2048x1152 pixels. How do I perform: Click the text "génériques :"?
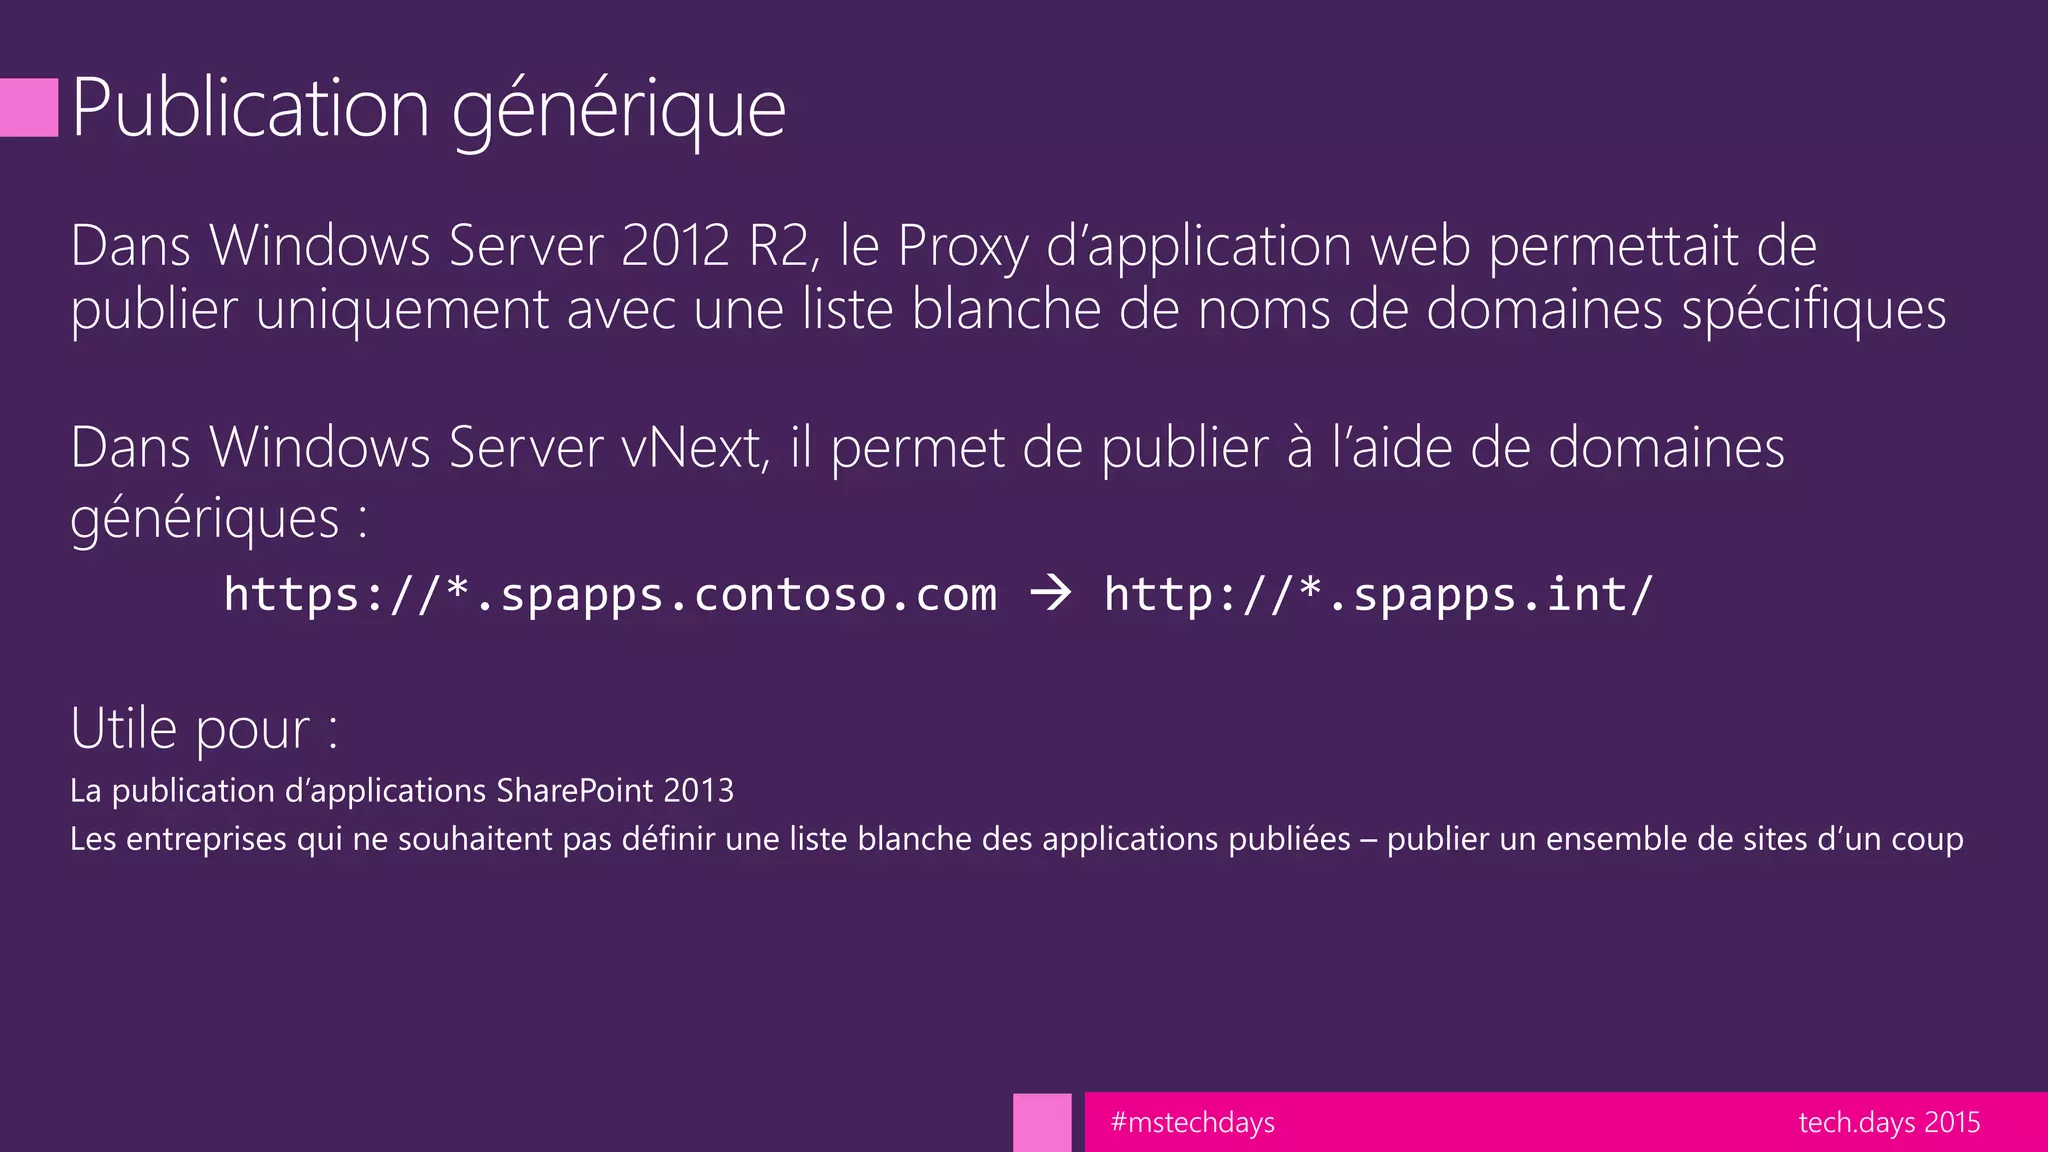219,519
